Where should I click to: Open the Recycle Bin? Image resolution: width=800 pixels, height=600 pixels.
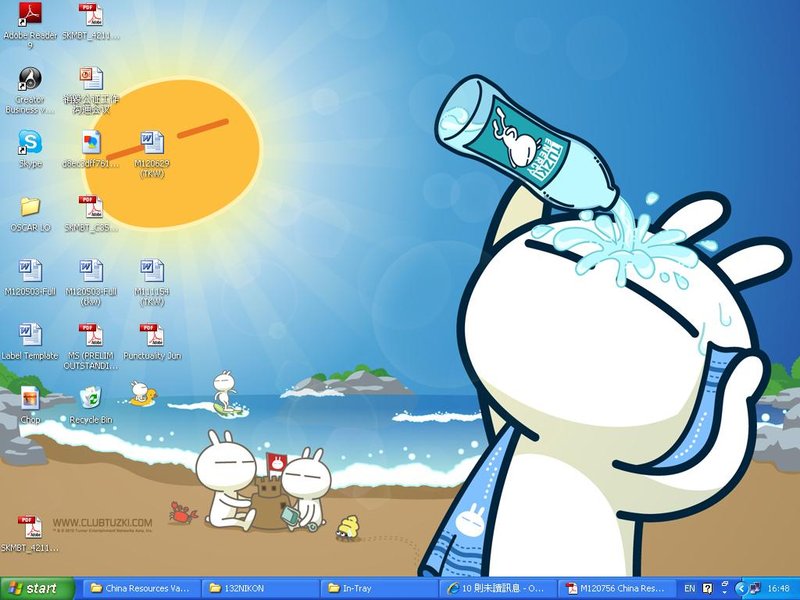(x=91, y=406)
